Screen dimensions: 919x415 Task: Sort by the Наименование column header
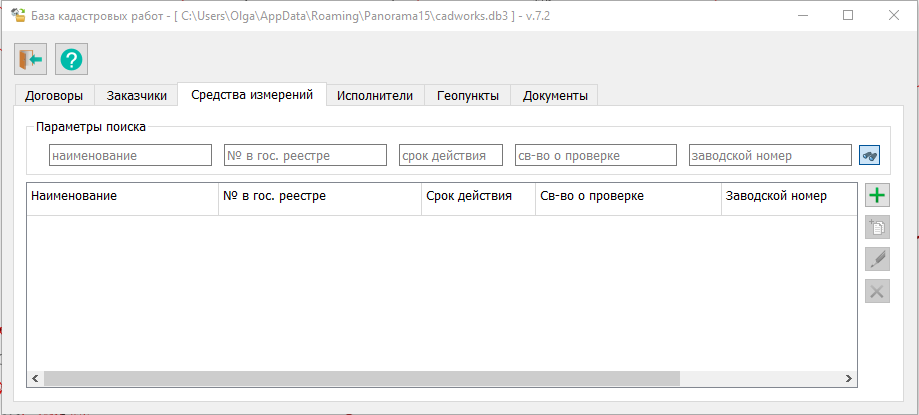tap(122, 199)
